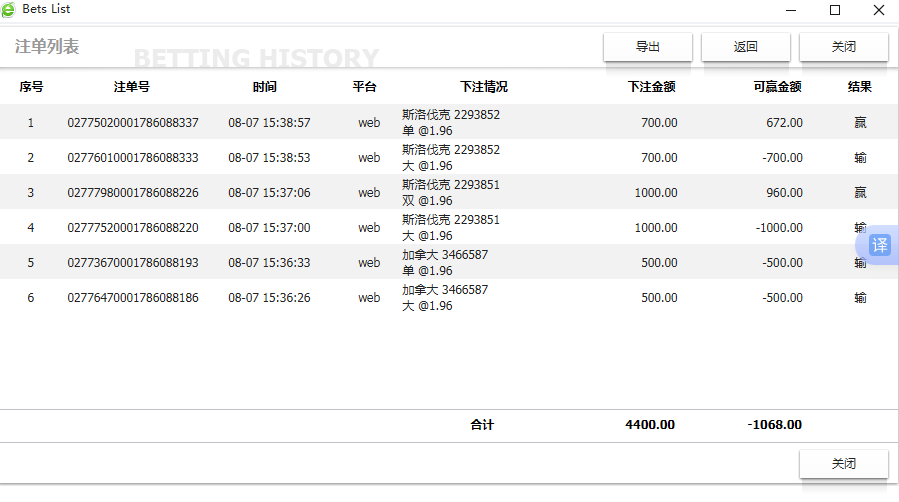The width and height of the screenshot is (899, 502).
Task: Click the 注单号 column header
Action: click(x=131, y=87)
